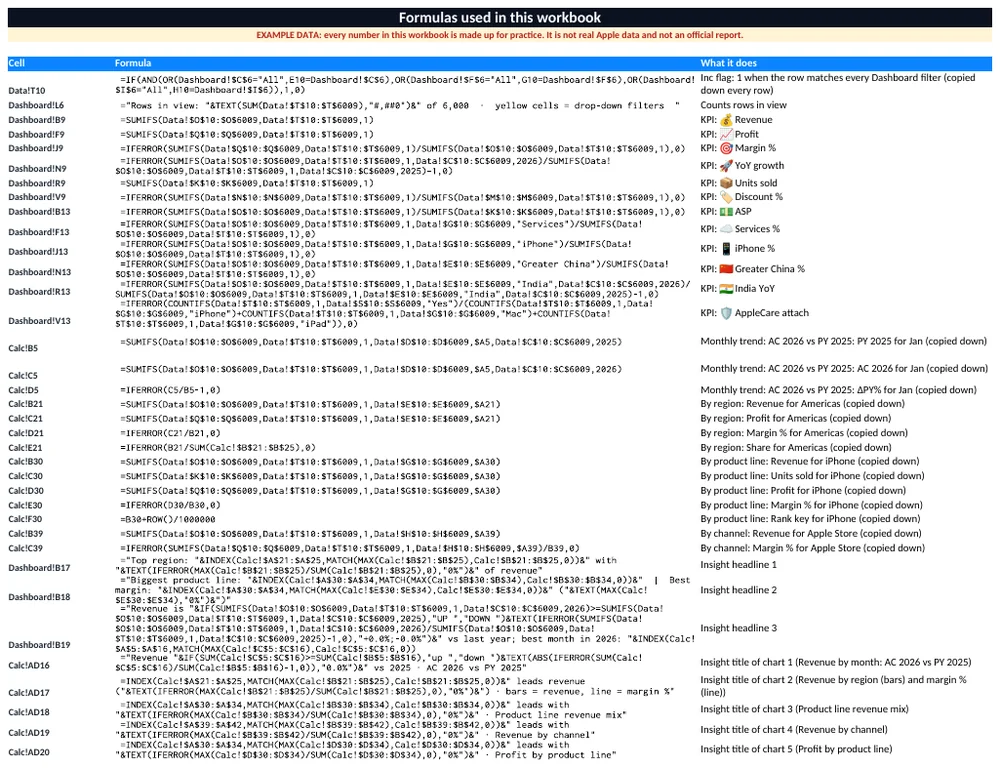Select the India flag beside India YoY
Viewport: 1000px width, 768px height.
pos(726,289)
